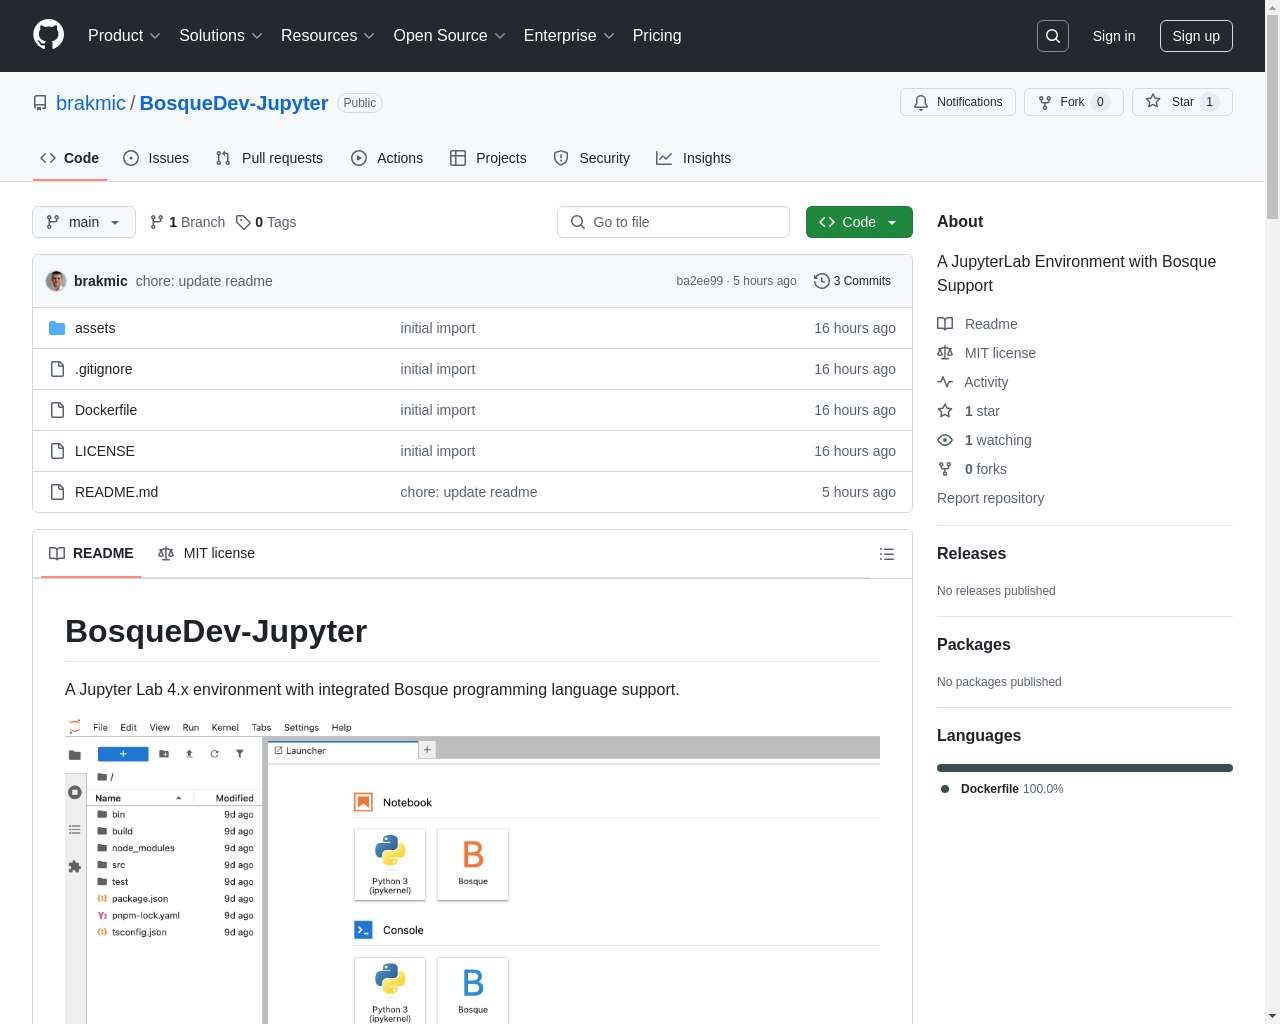Open the Dockerfile file
The image size is (1280, 1024).
pos(106,410)
